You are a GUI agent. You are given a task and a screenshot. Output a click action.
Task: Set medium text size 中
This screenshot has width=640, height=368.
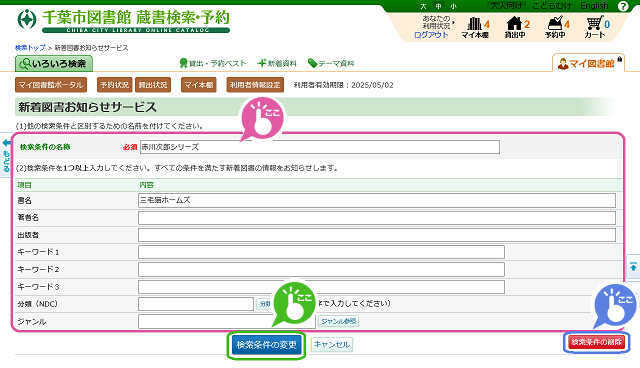click(x=438, y=6)
